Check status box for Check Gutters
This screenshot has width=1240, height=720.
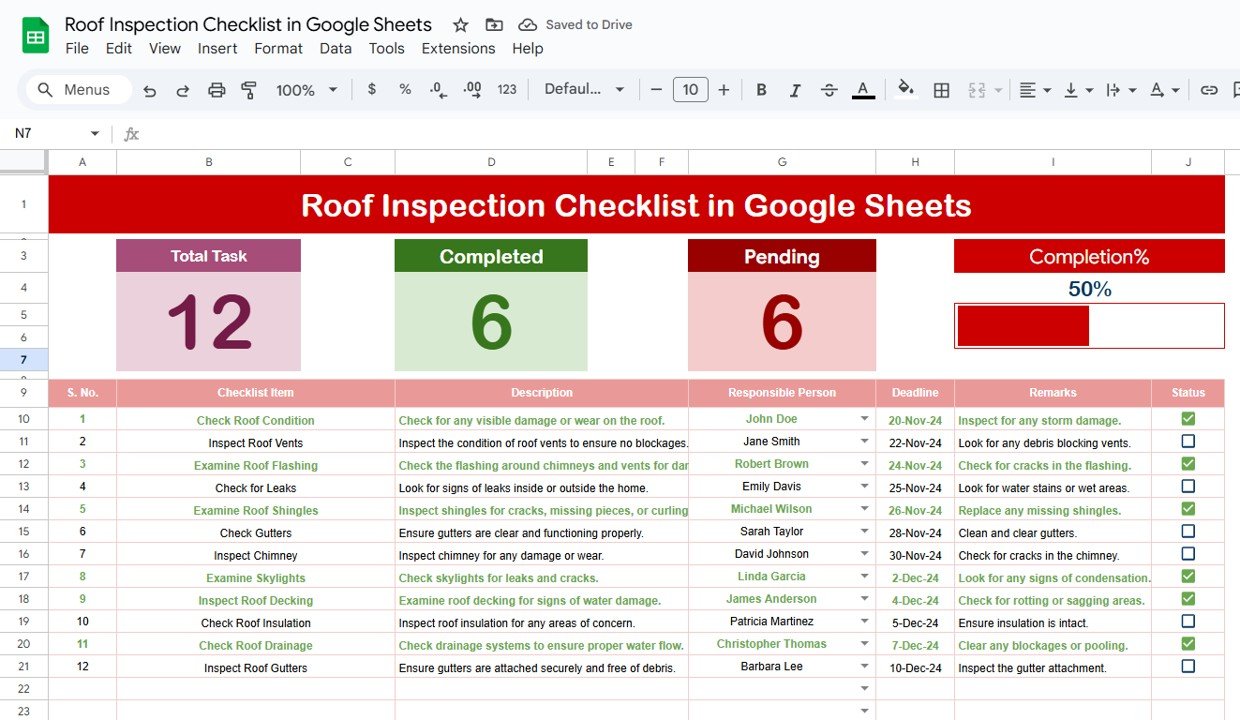tap(1188, 531)
